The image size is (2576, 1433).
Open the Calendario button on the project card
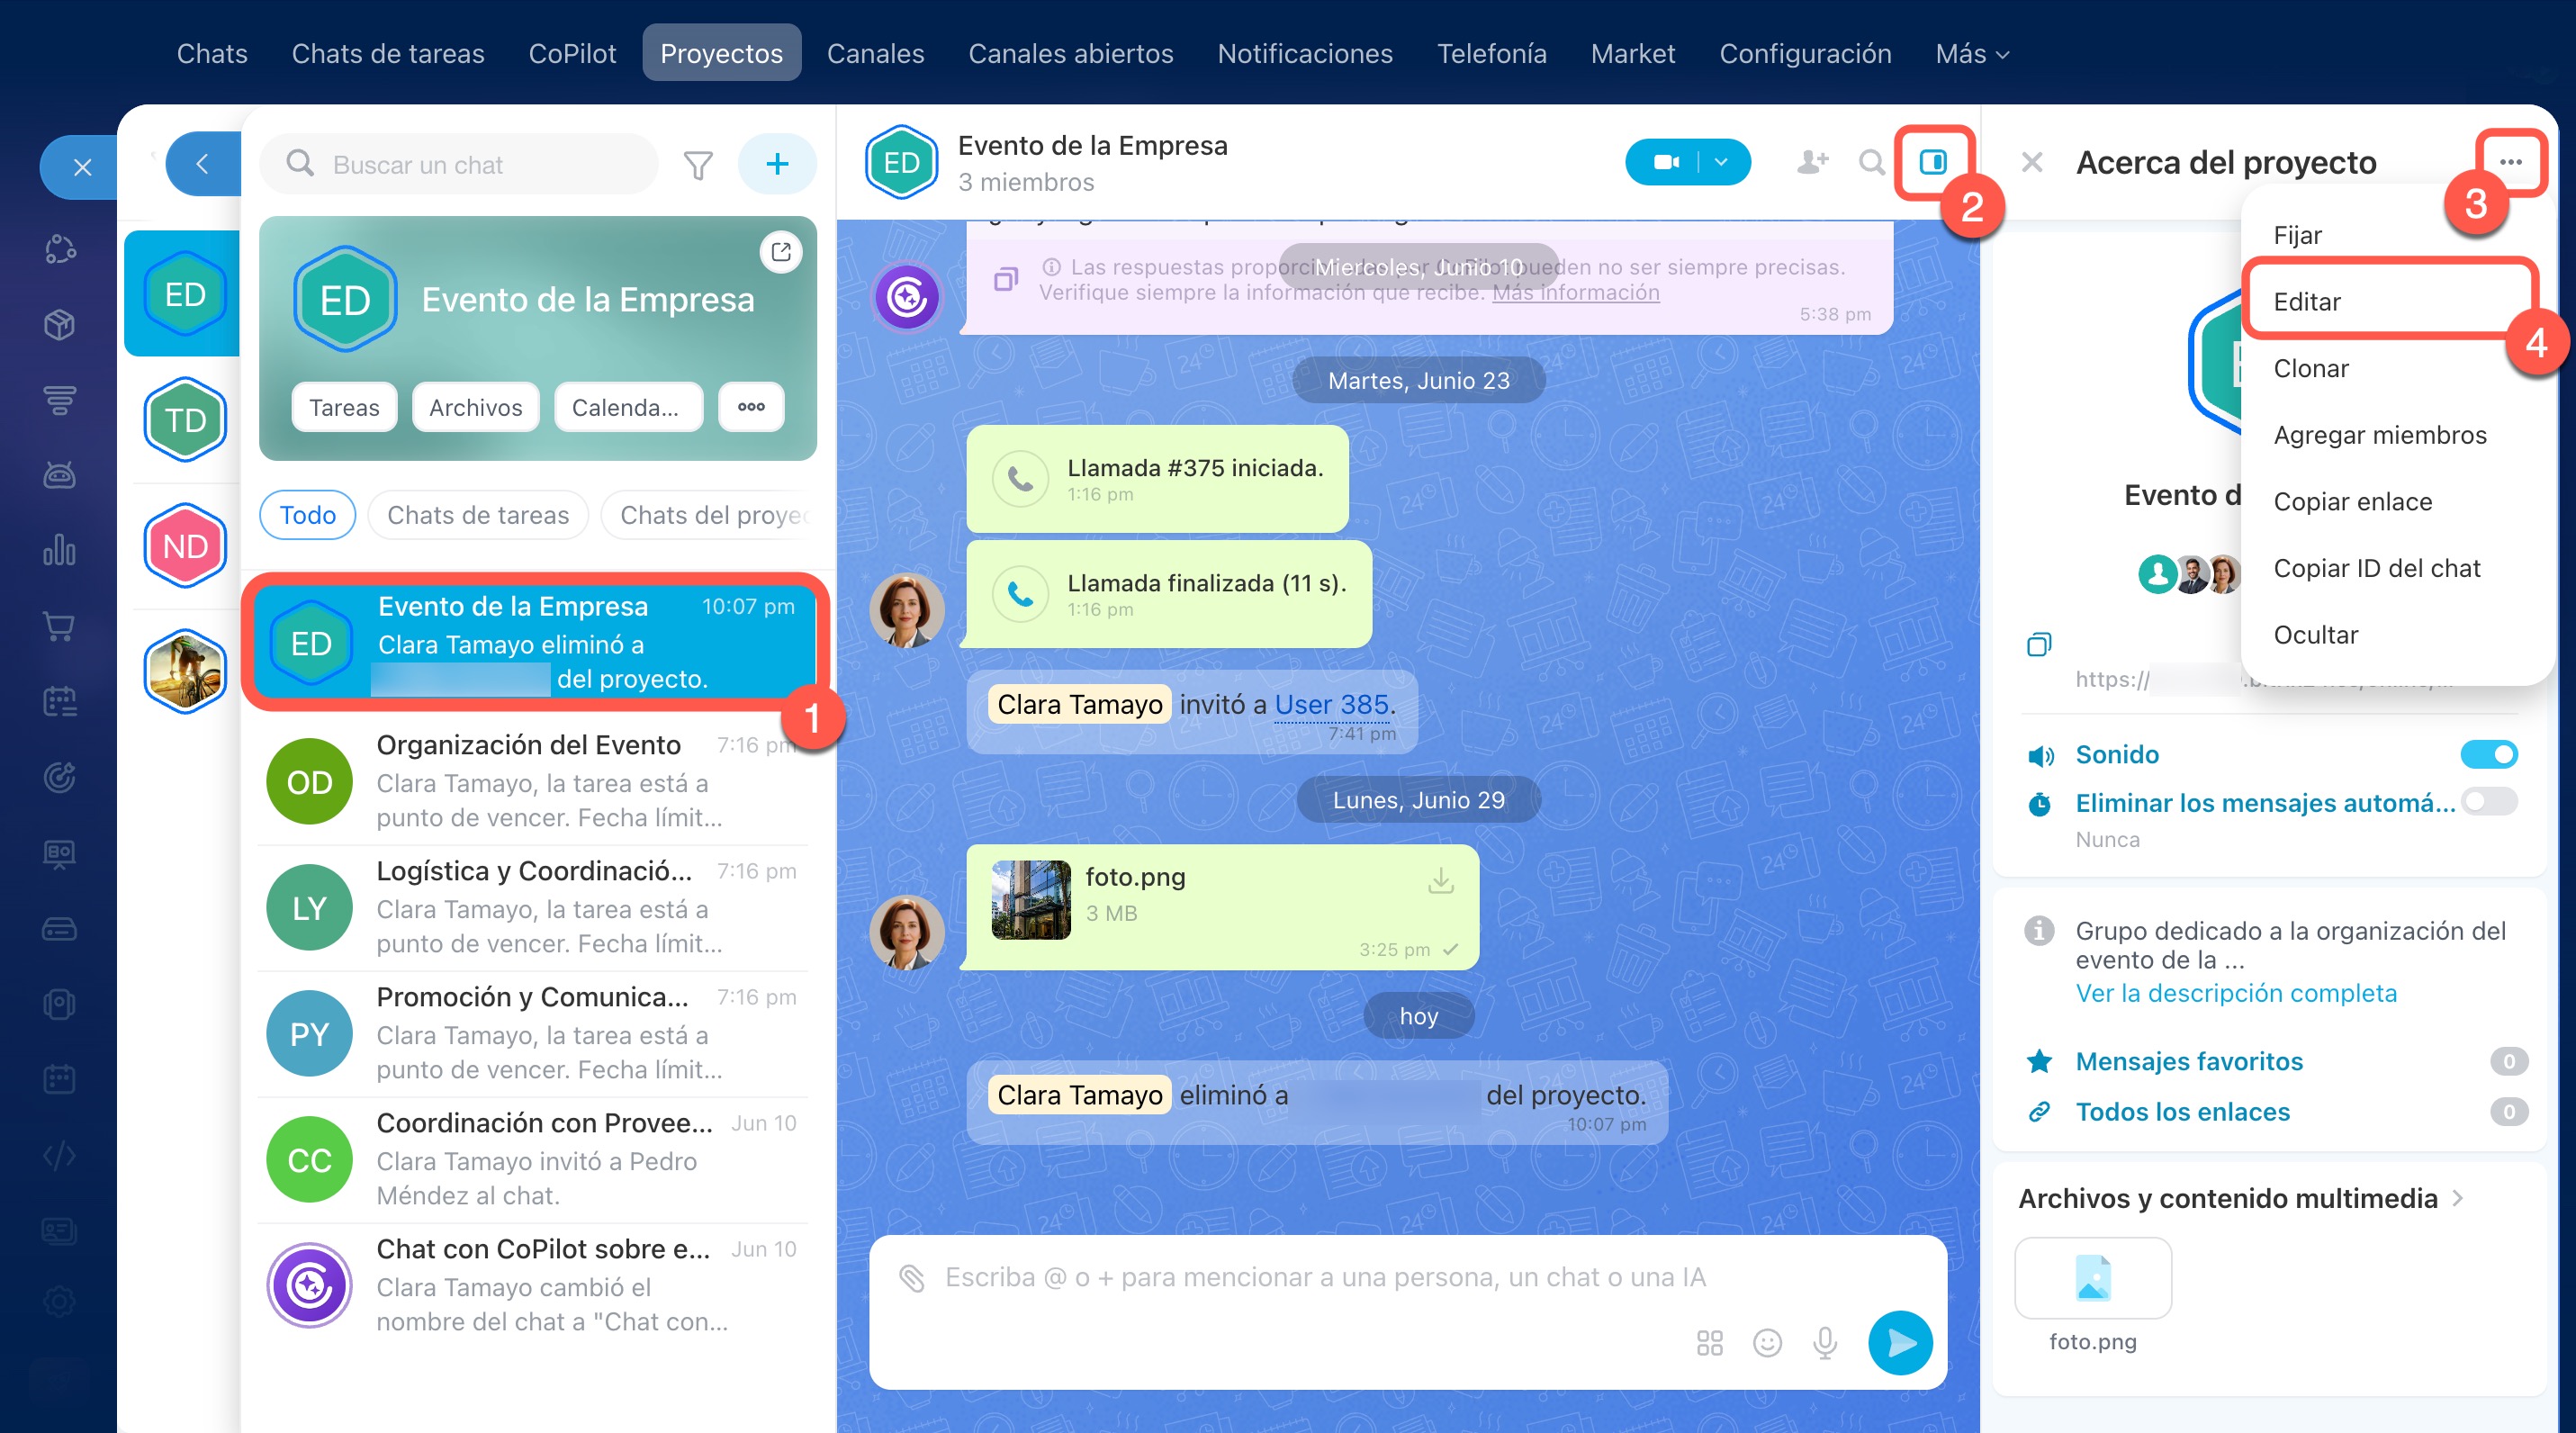pos(628,407)
